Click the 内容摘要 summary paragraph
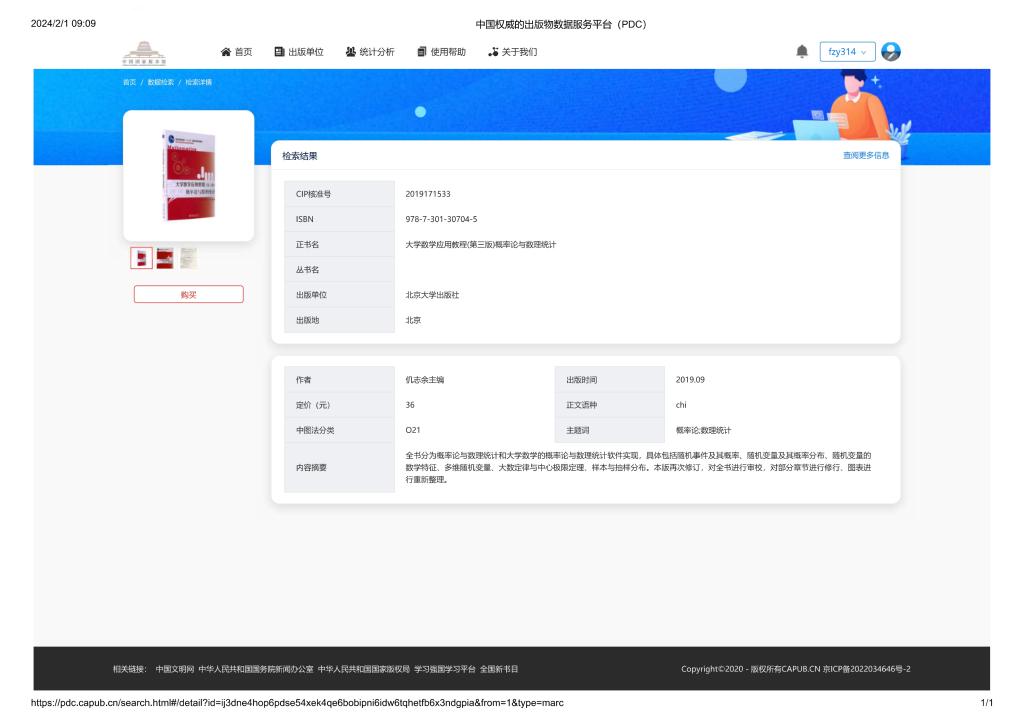 pyautogui.click(x=639, y=467)
